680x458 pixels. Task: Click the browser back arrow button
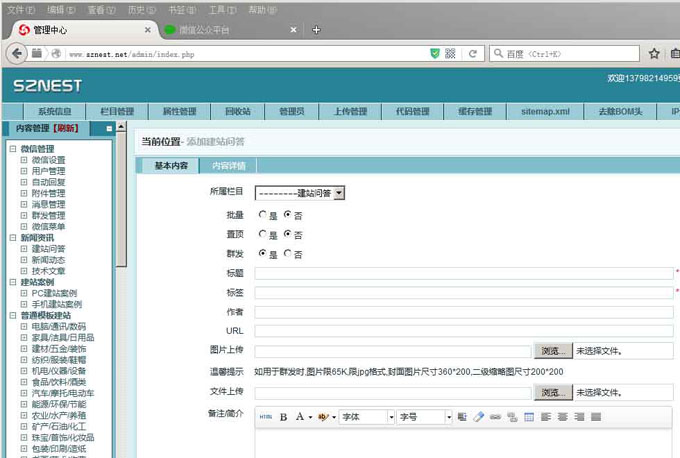[x=18, y=52]
